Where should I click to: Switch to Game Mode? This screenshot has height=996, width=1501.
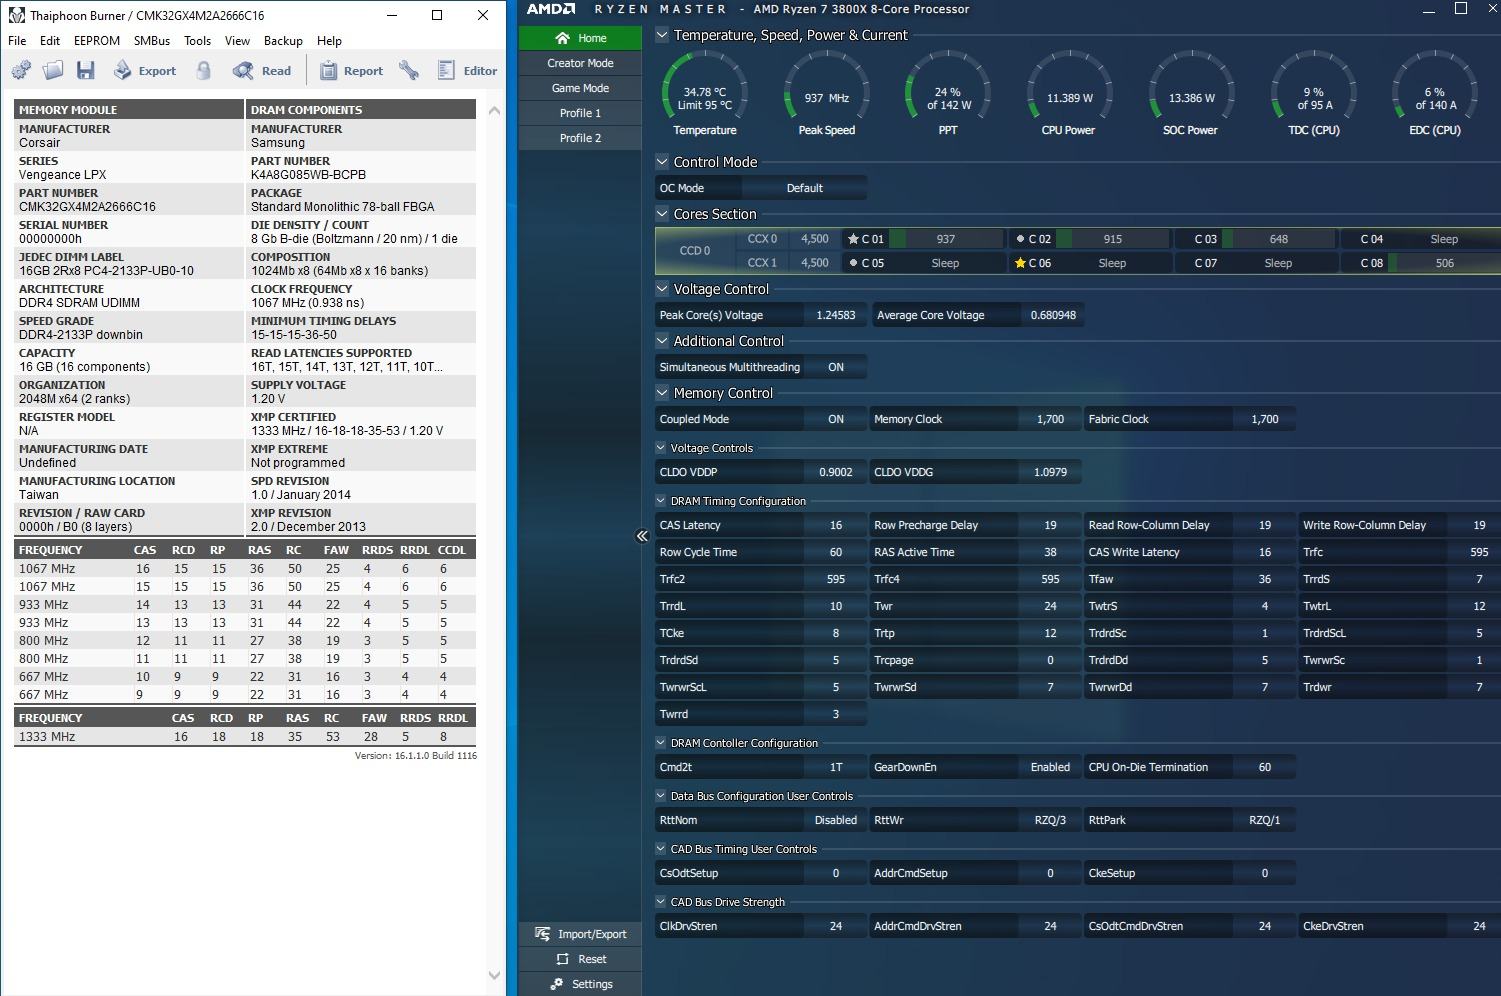click(580, 88)
